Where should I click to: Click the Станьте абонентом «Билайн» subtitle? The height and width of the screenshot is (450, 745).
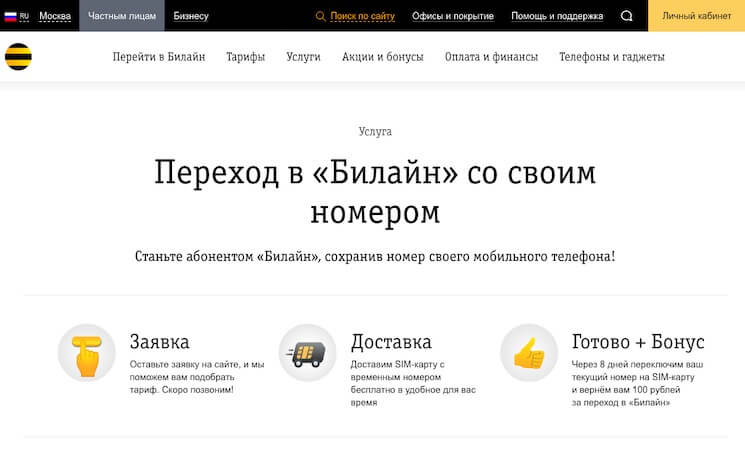click(375, 257)
